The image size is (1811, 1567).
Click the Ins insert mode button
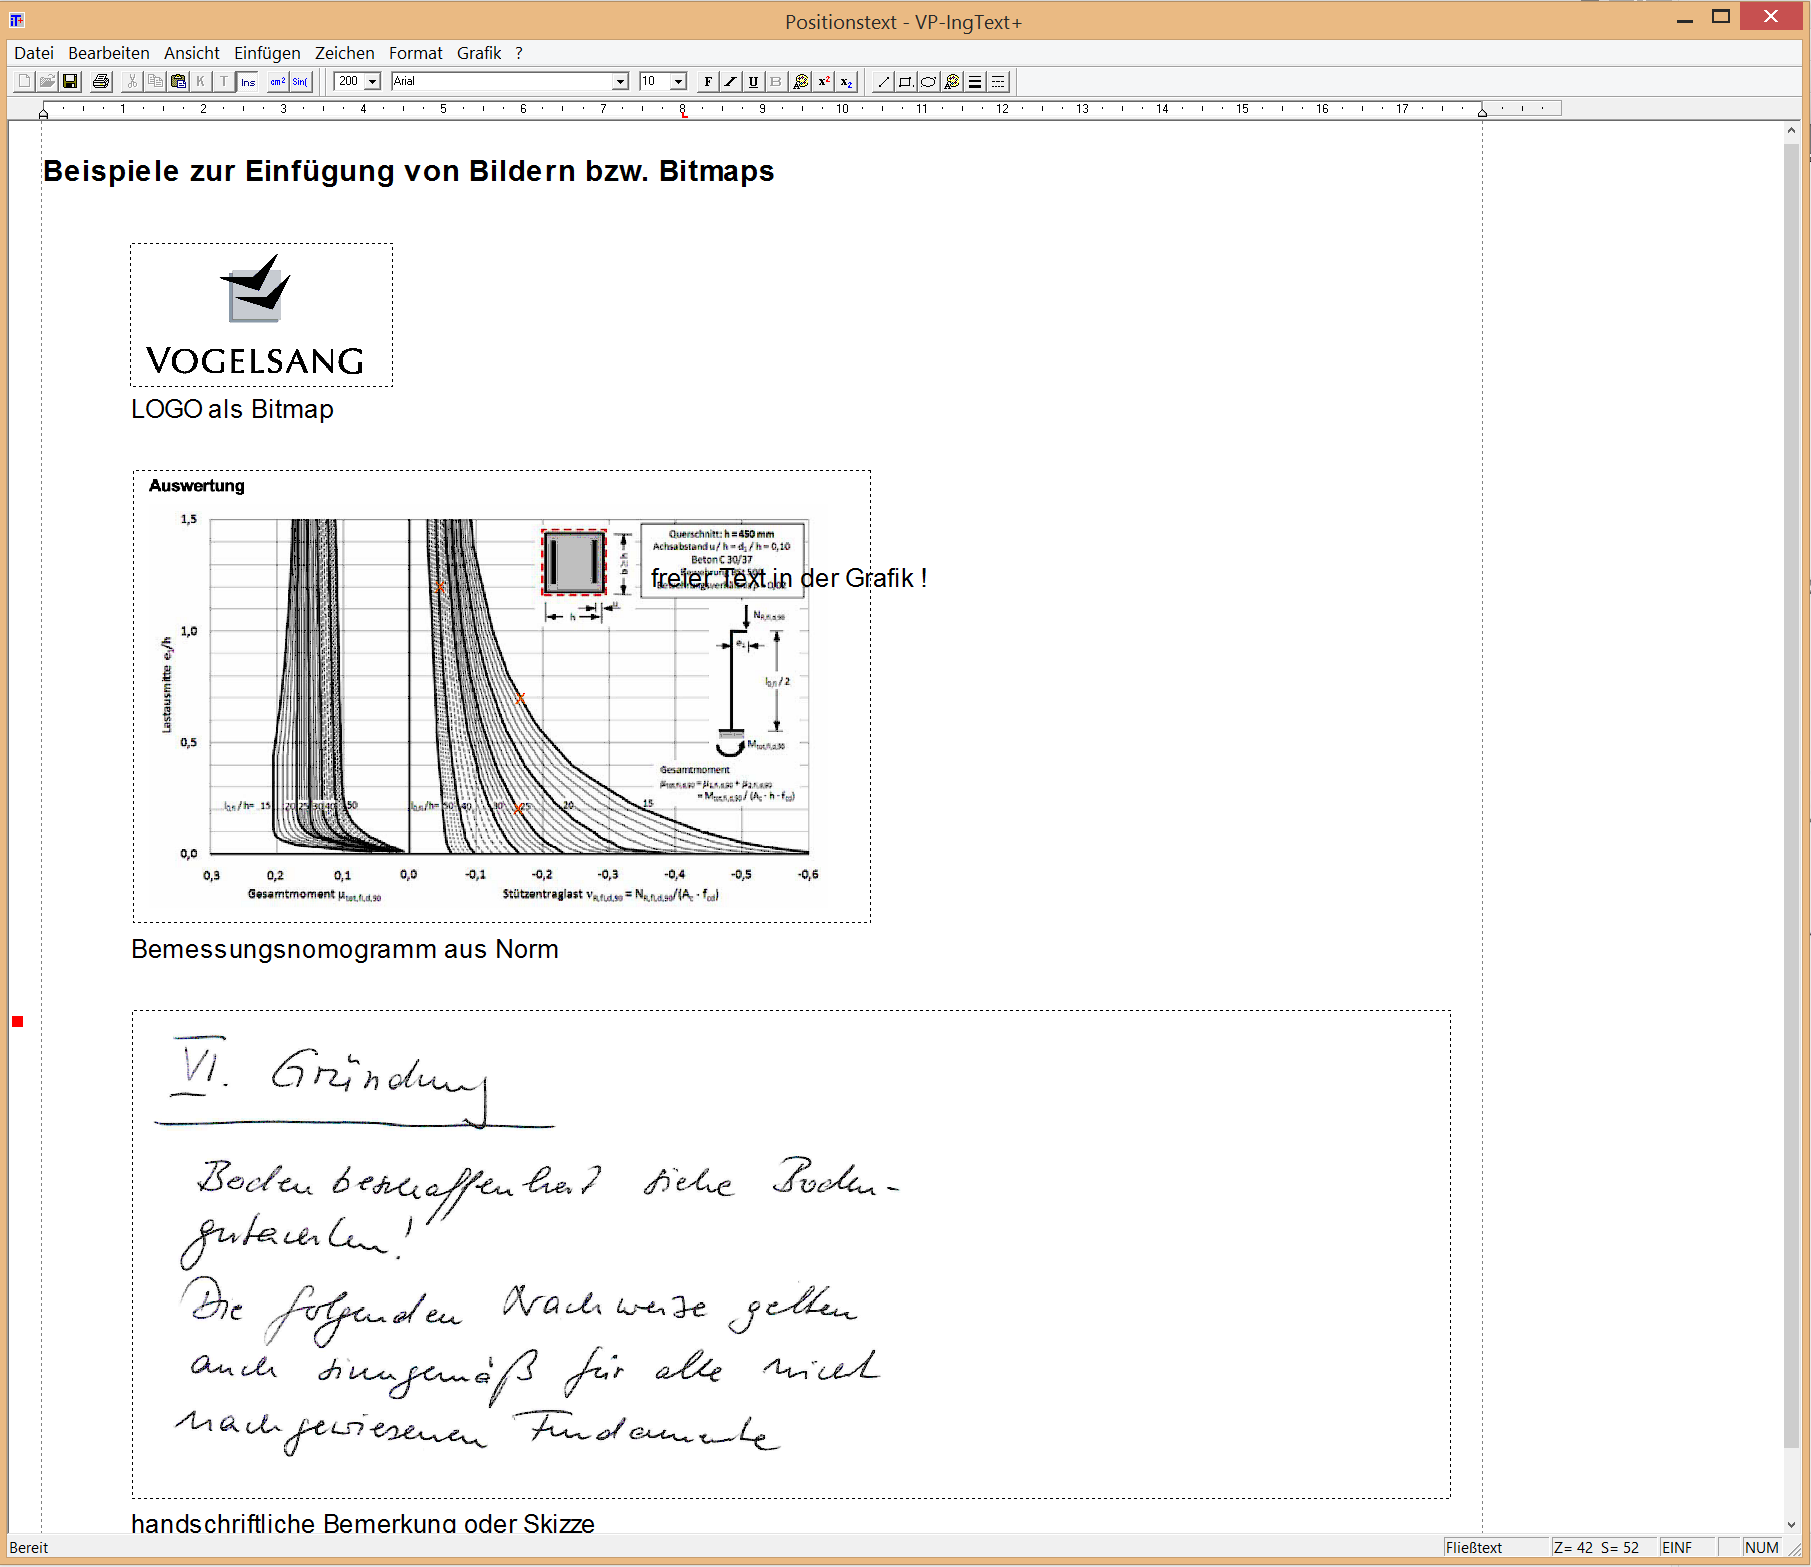coord(248,82)
